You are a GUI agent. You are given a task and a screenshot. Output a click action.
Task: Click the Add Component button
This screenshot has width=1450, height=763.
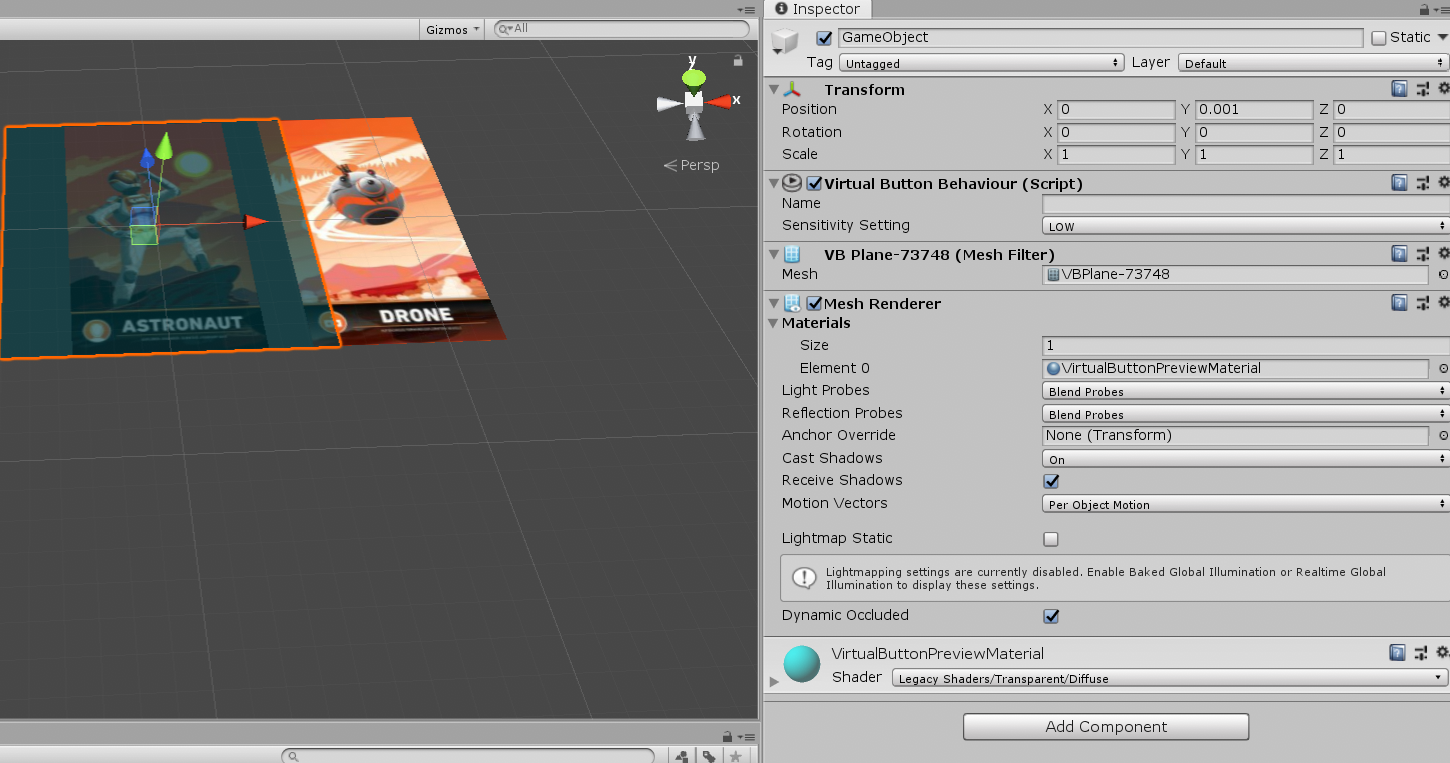[1105, 727]
